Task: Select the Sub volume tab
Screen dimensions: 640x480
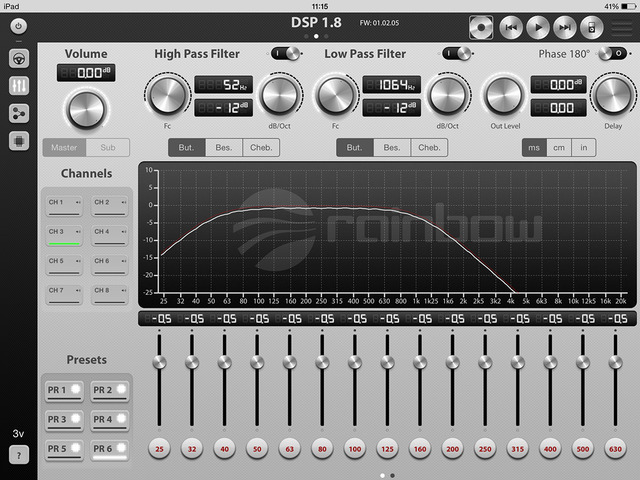Action: point(108,147)
